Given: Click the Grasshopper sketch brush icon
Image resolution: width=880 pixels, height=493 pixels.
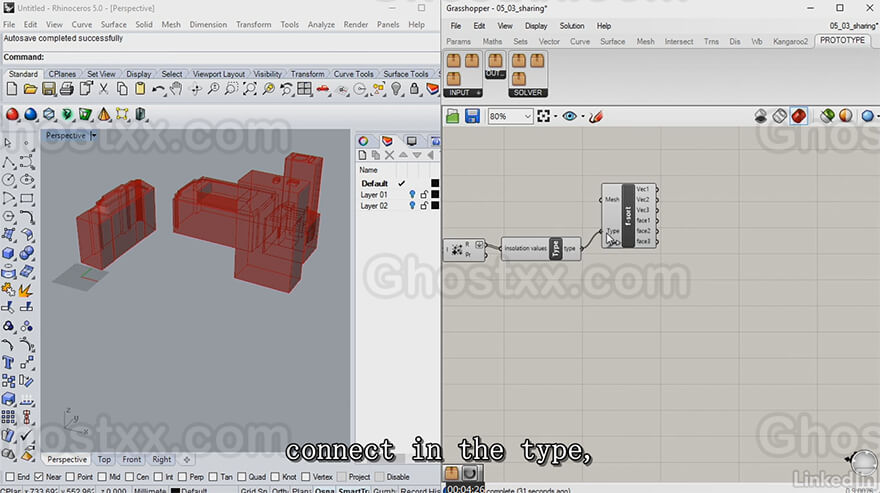Looking at the screenshot, I should pos(596,116).
